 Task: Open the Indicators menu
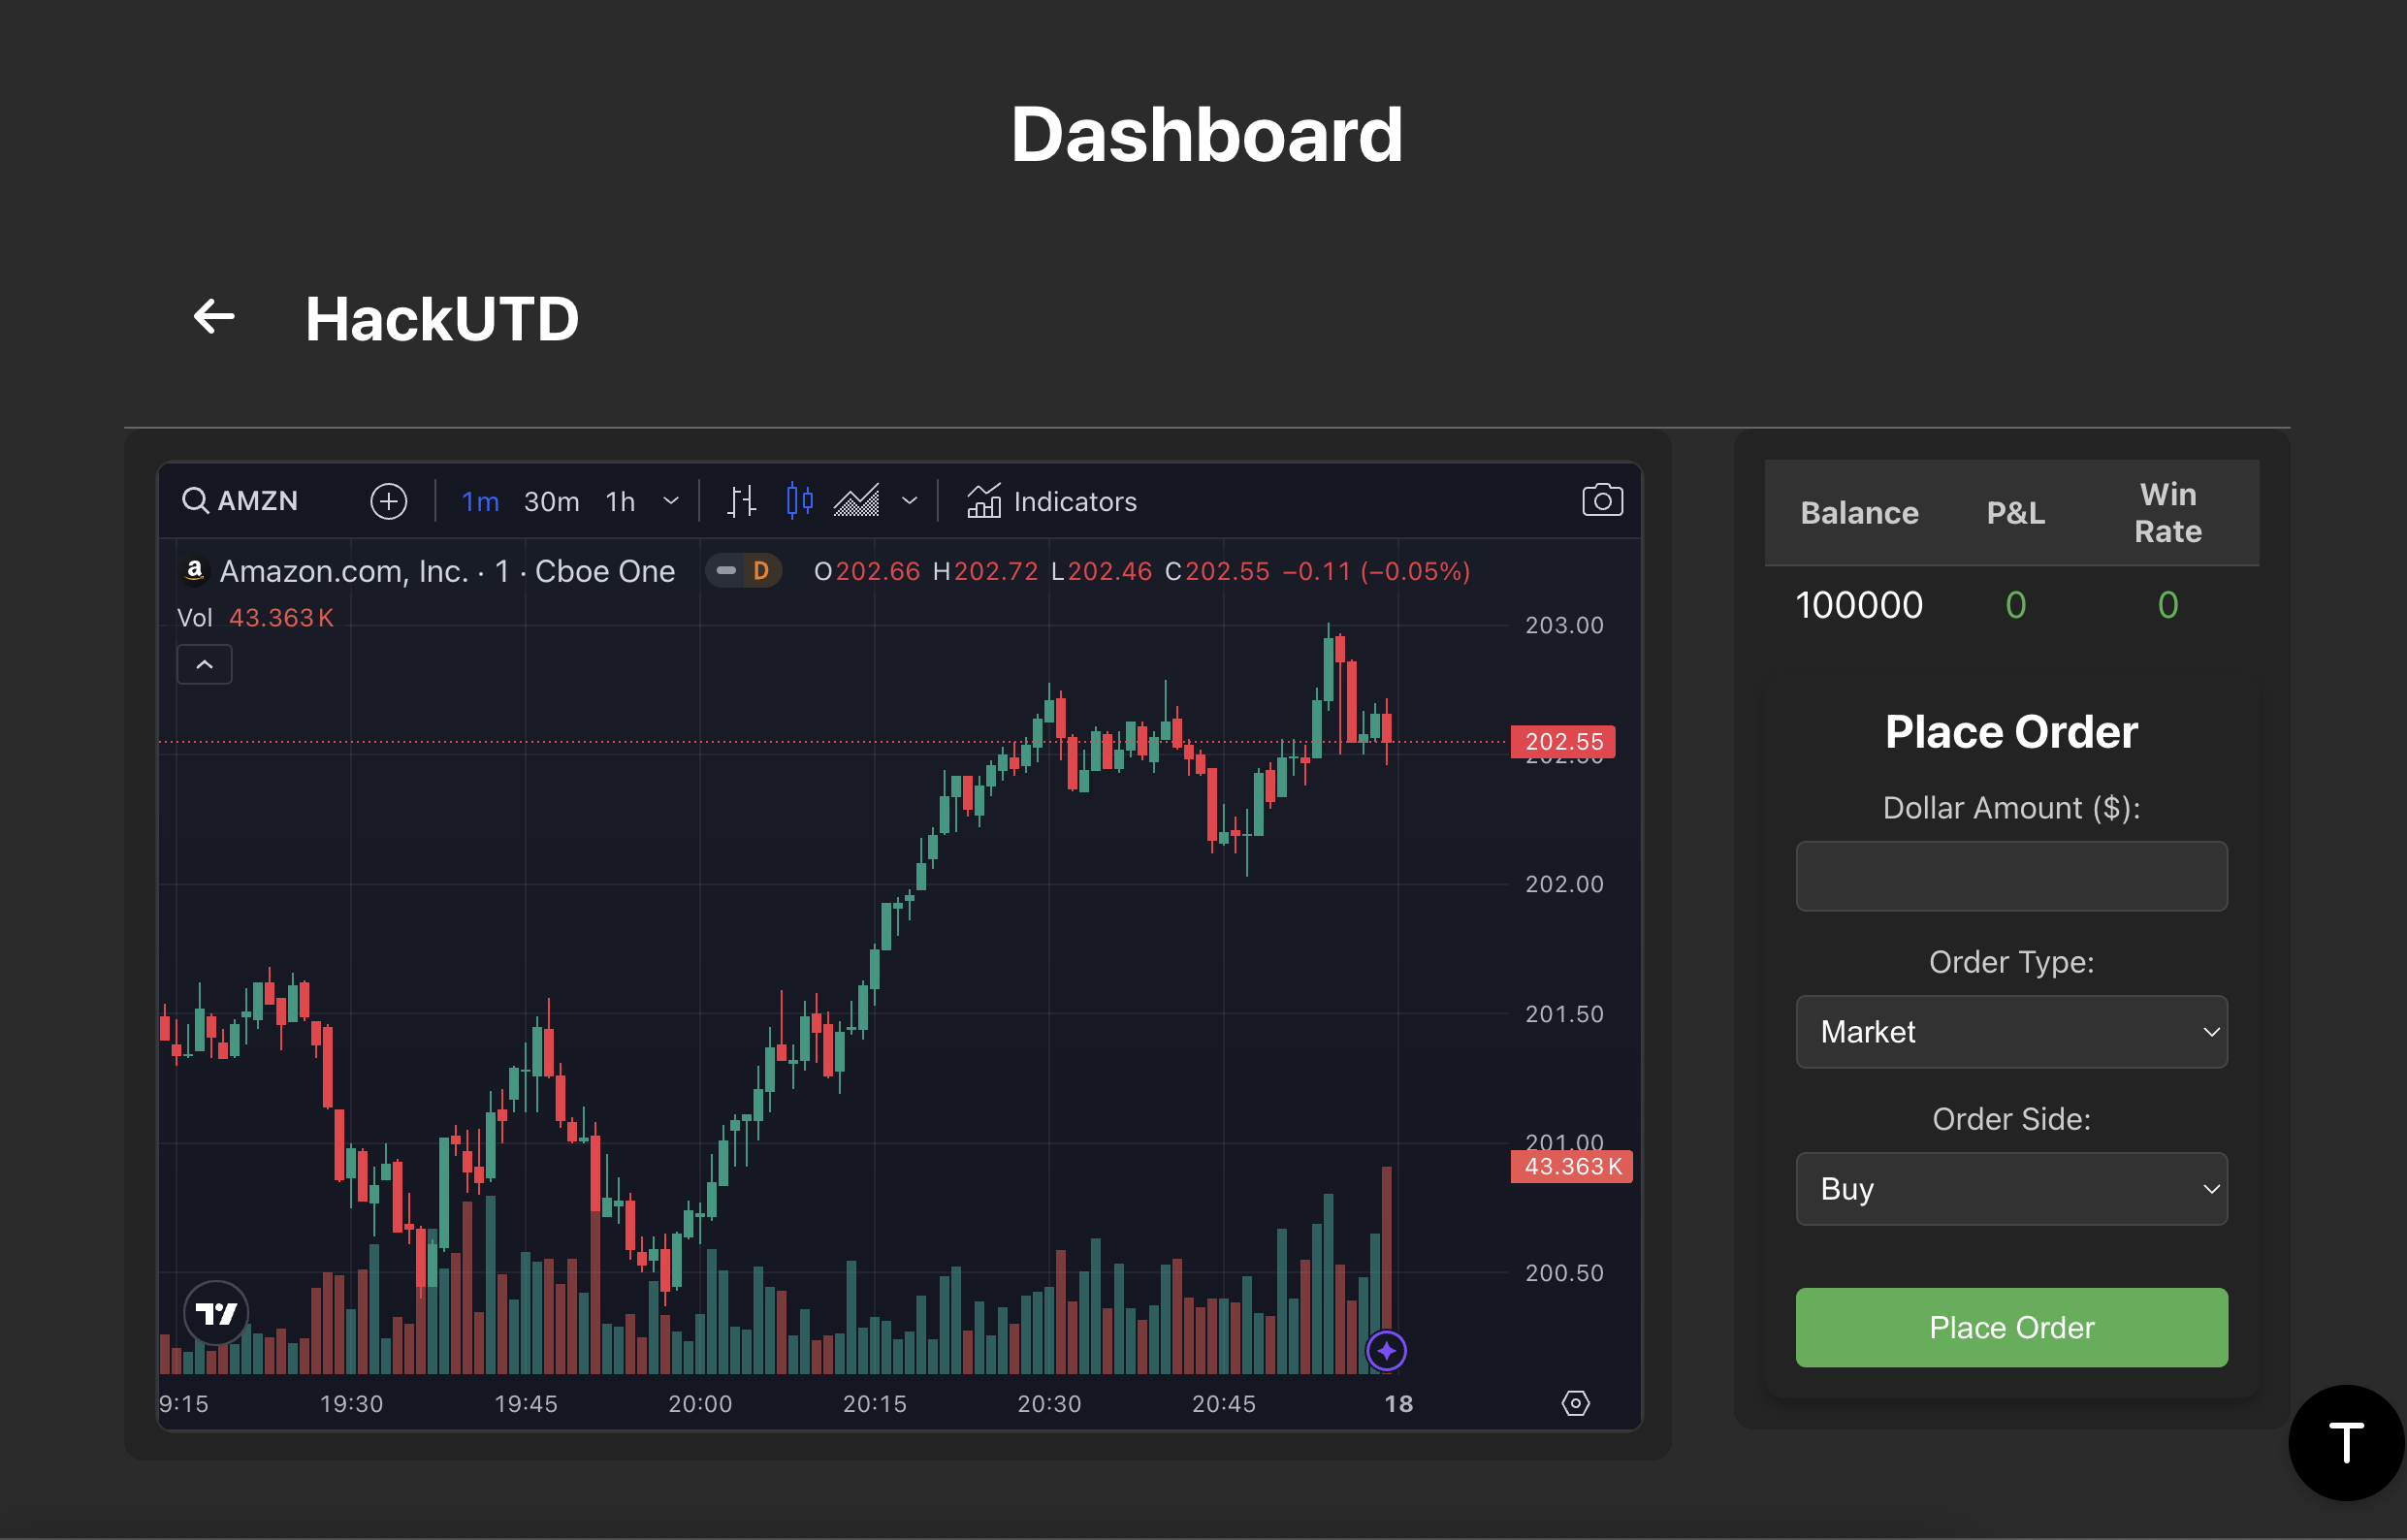[x=1052, y=501]
